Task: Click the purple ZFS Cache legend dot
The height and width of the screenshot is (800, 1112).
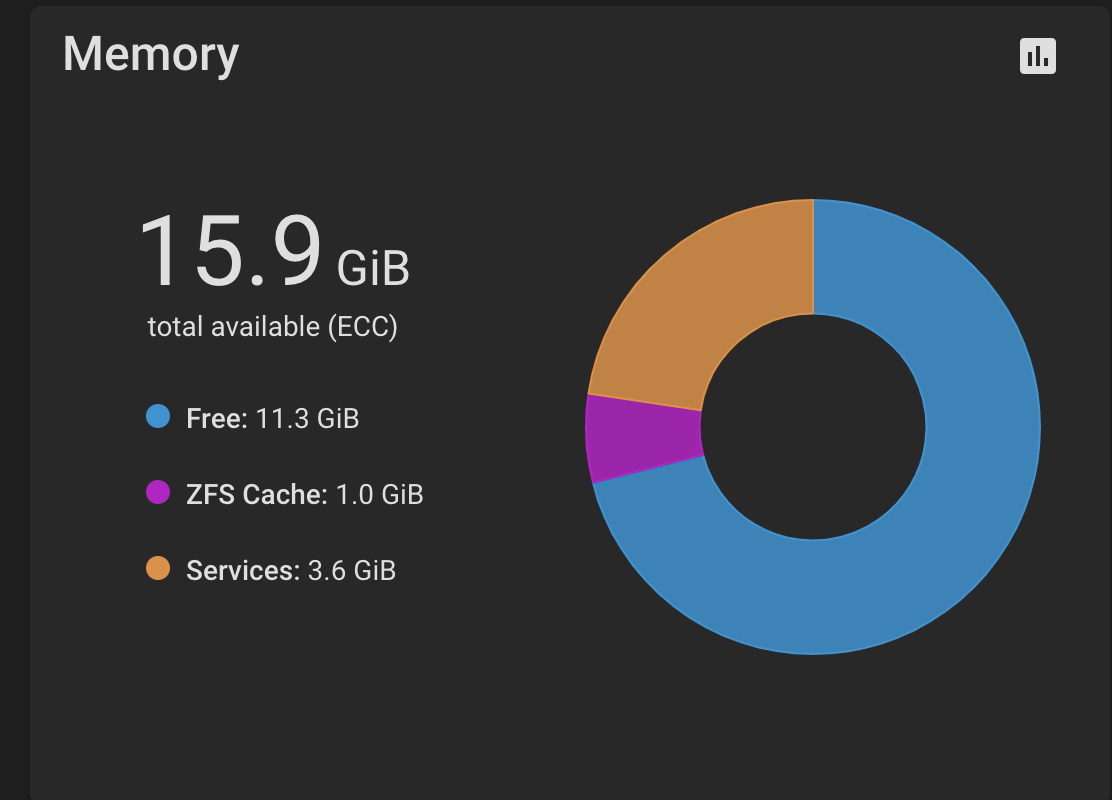Action: click(x=158, y=492)
